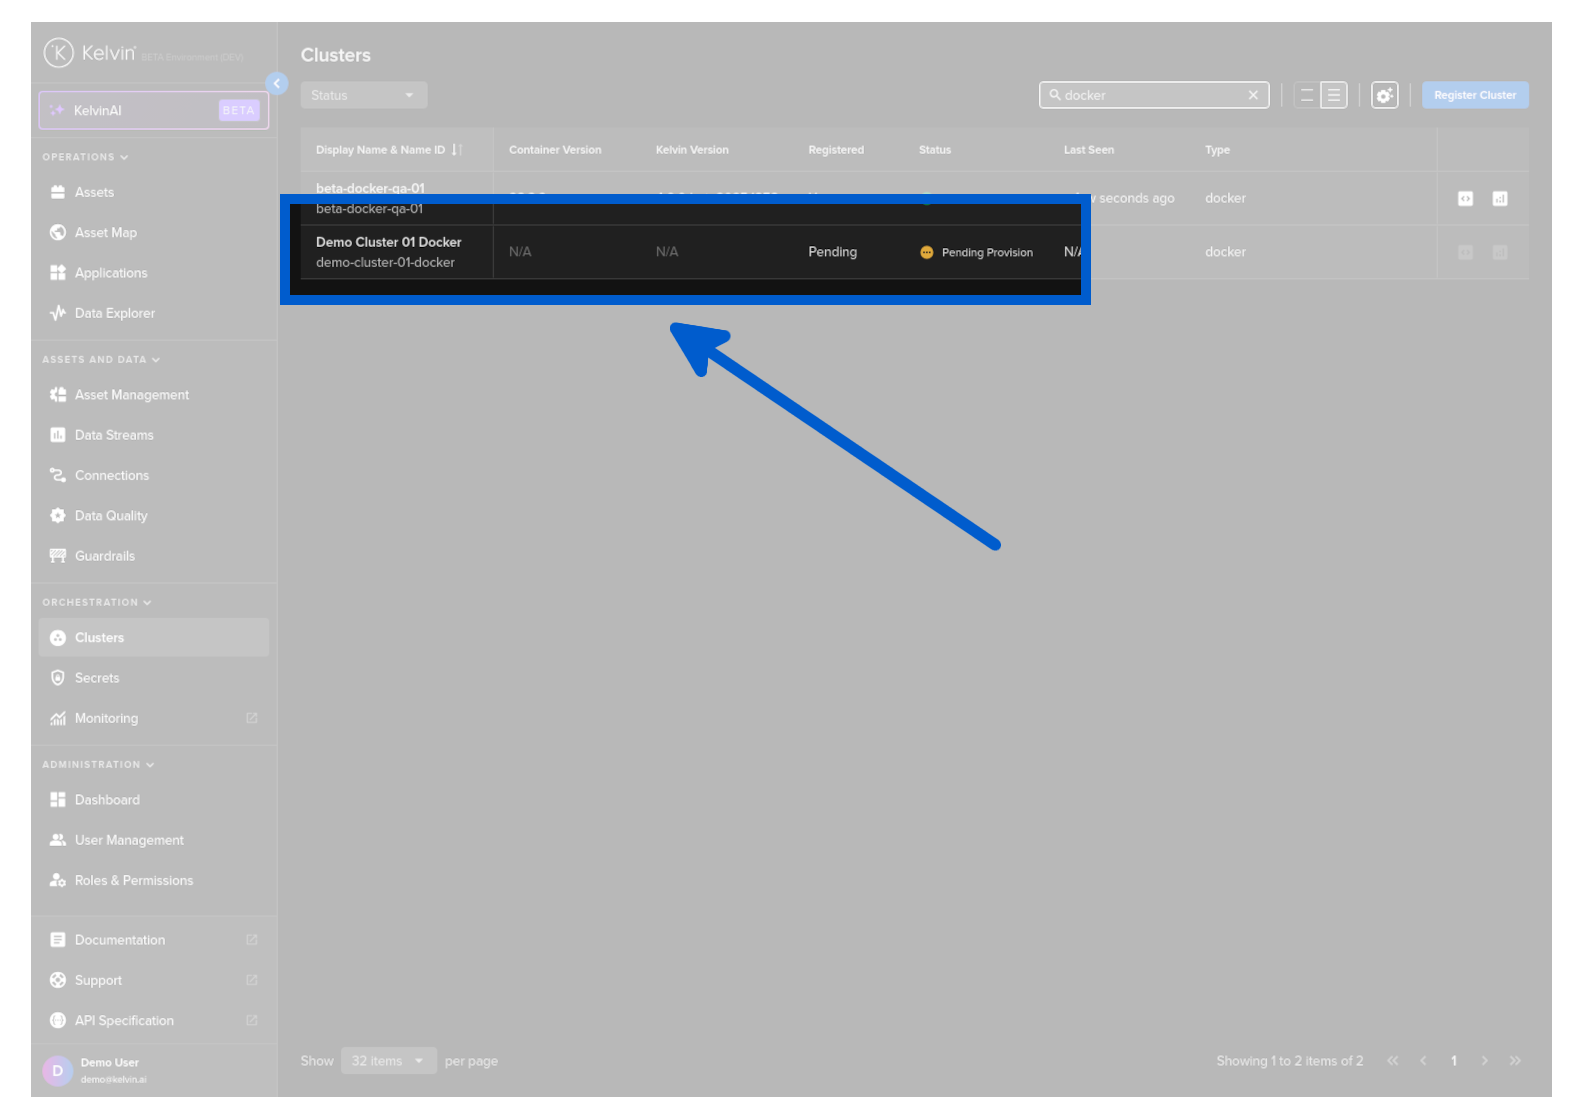
Task: Open the metrics chart icon for beta-docker-qa-01
Action: (1499, 199)
